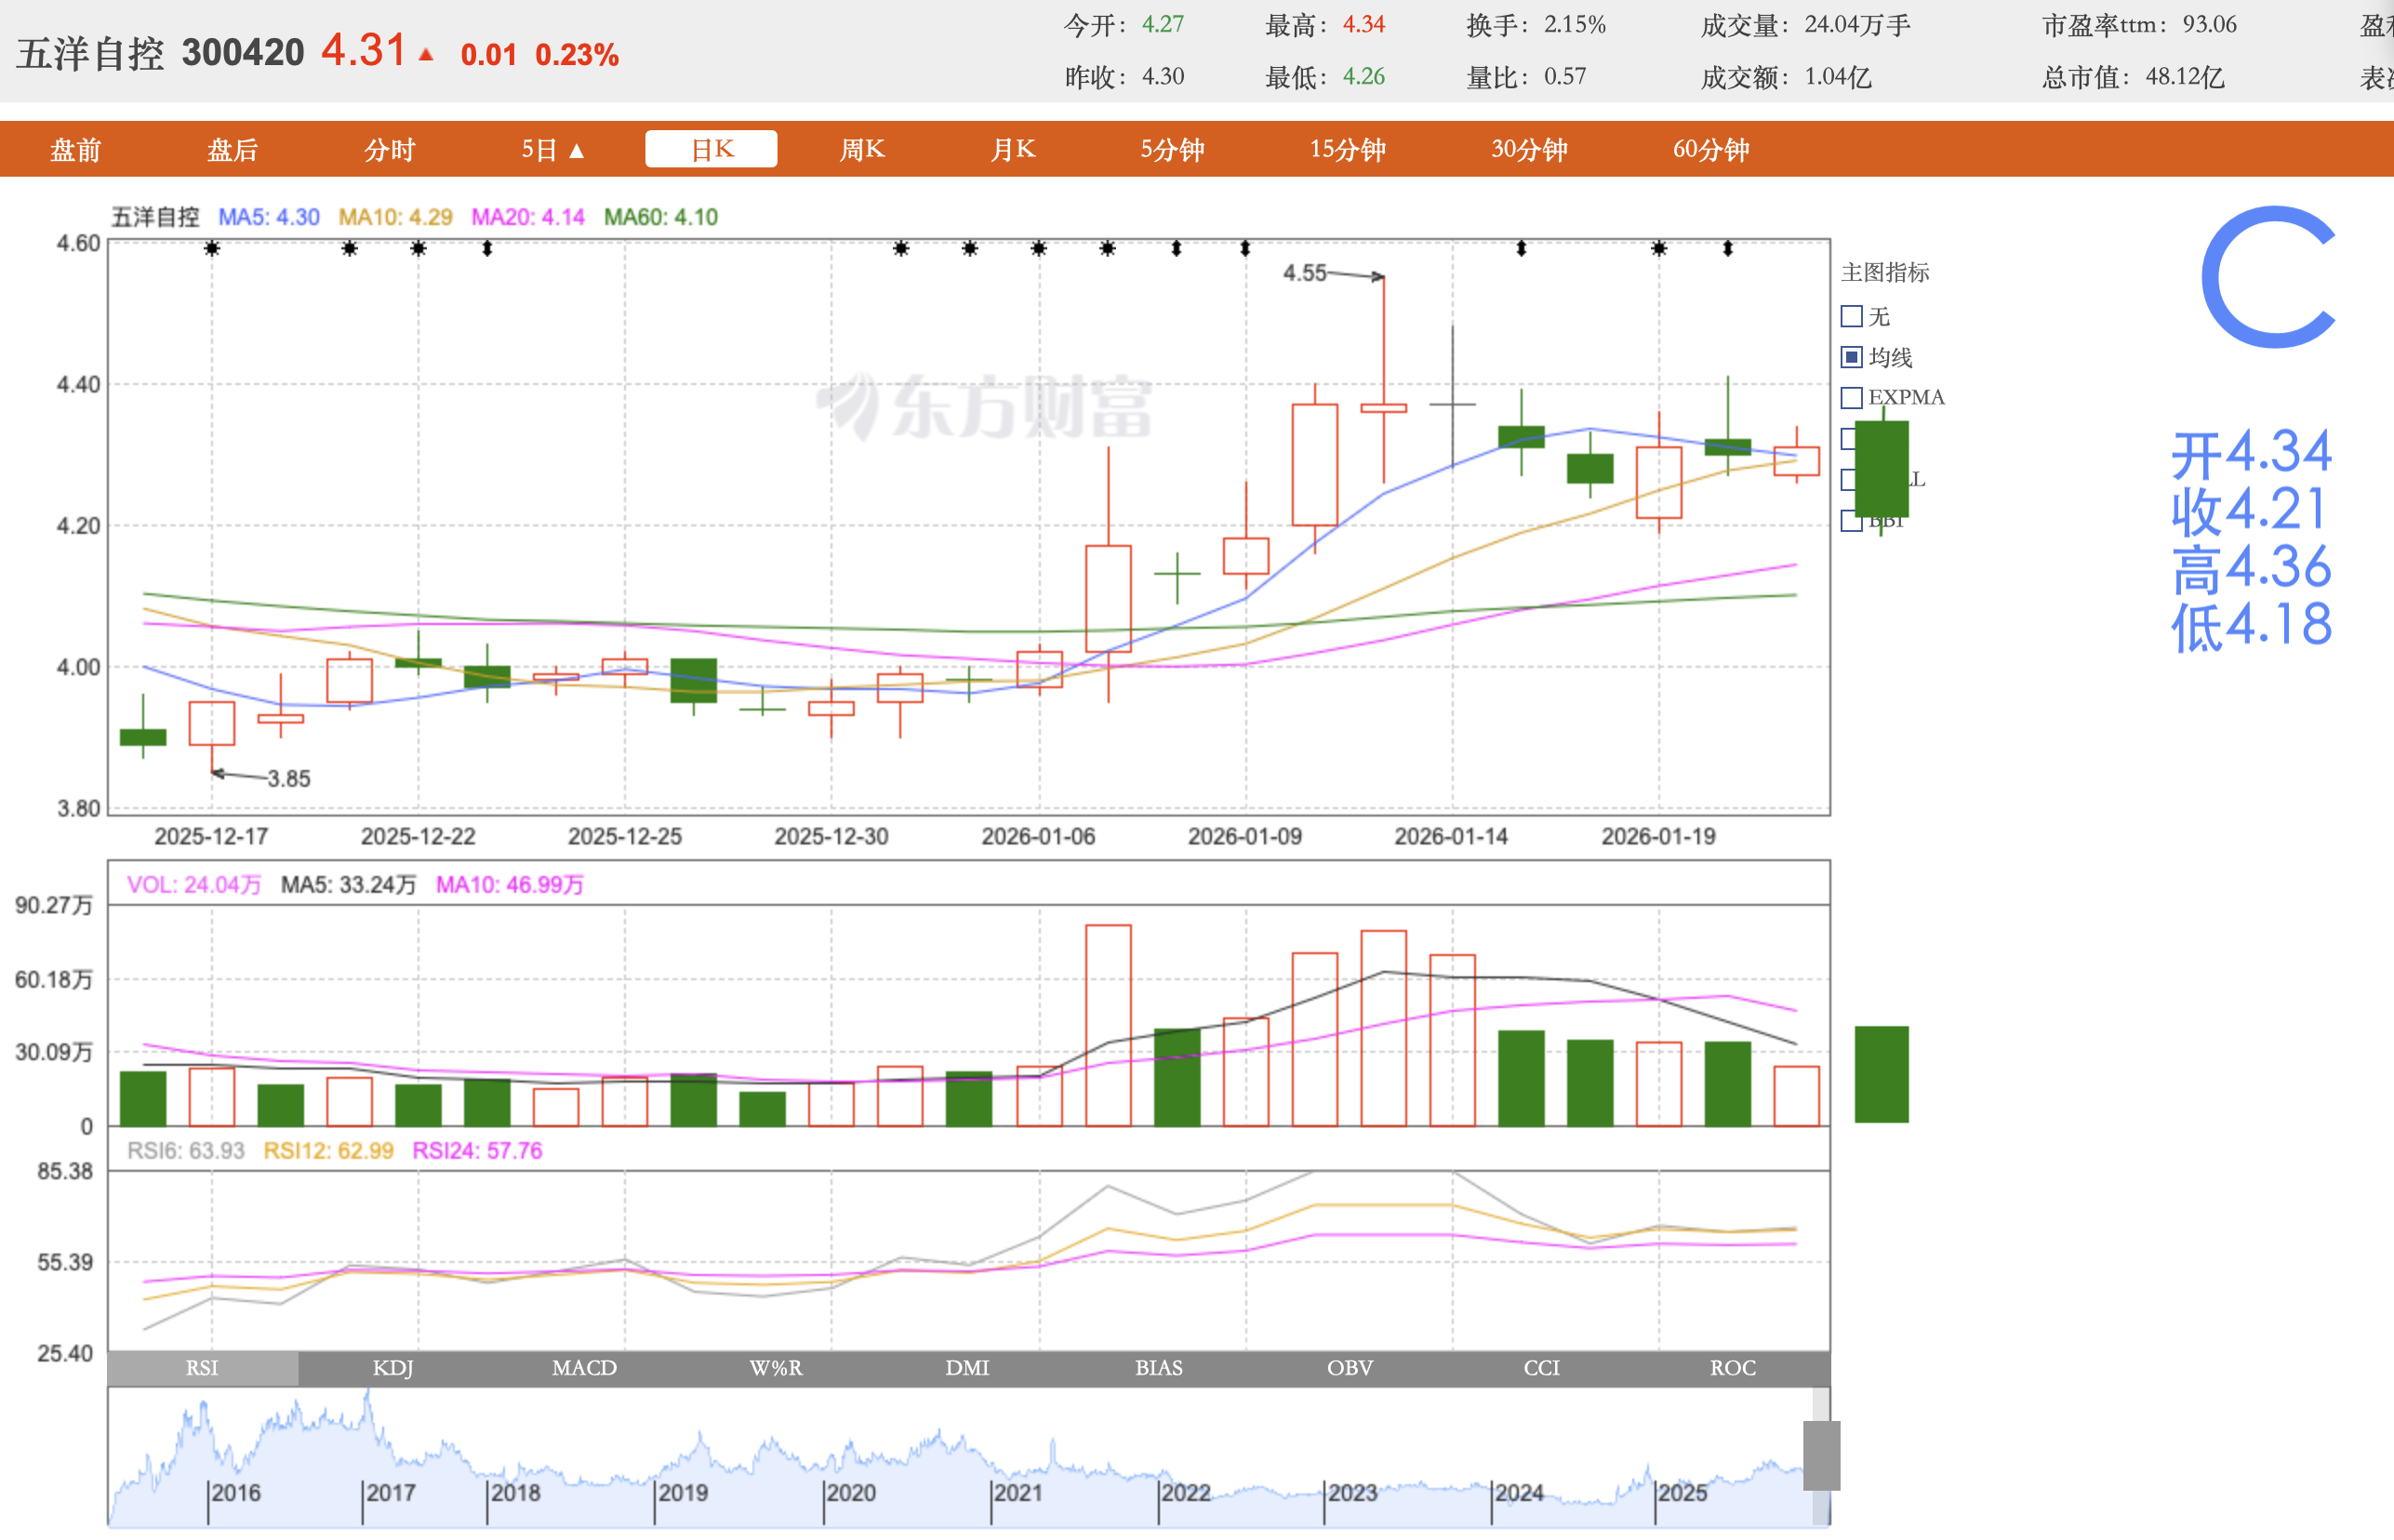
Task: Click the red up-arrow beside price 4.31
Action: click(426, 55)
